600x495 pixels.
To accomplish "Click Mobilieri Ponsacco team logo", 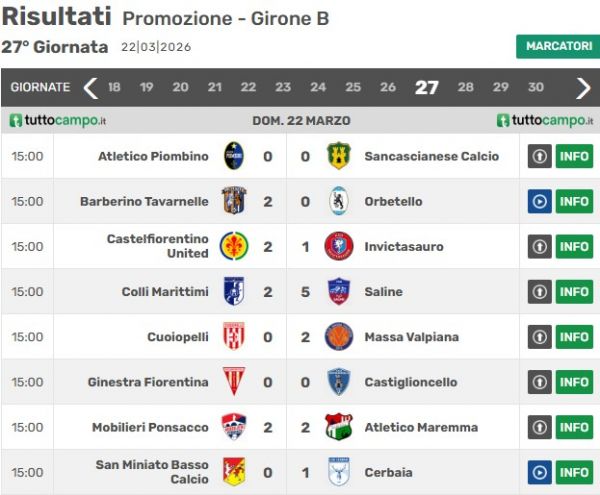I will coord(234,427).
